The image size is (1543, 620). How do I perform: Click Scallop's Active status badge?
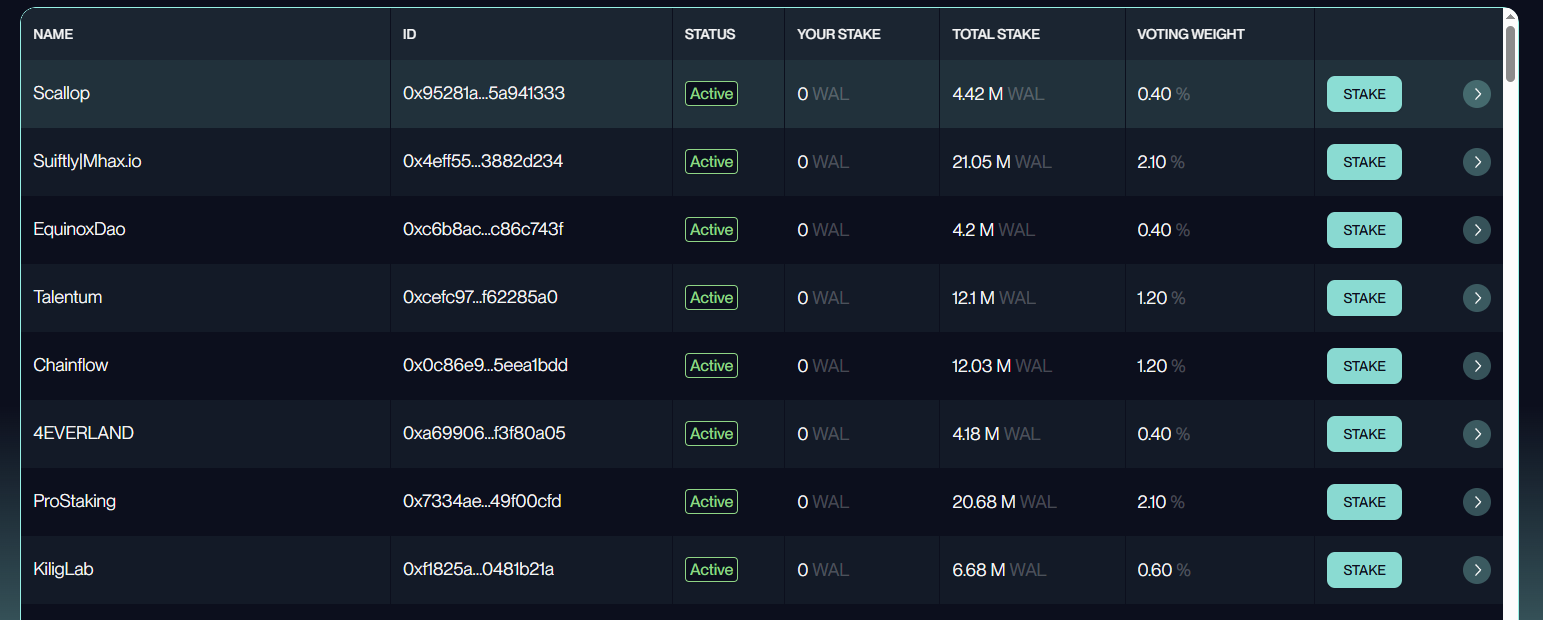pos(711,94)
